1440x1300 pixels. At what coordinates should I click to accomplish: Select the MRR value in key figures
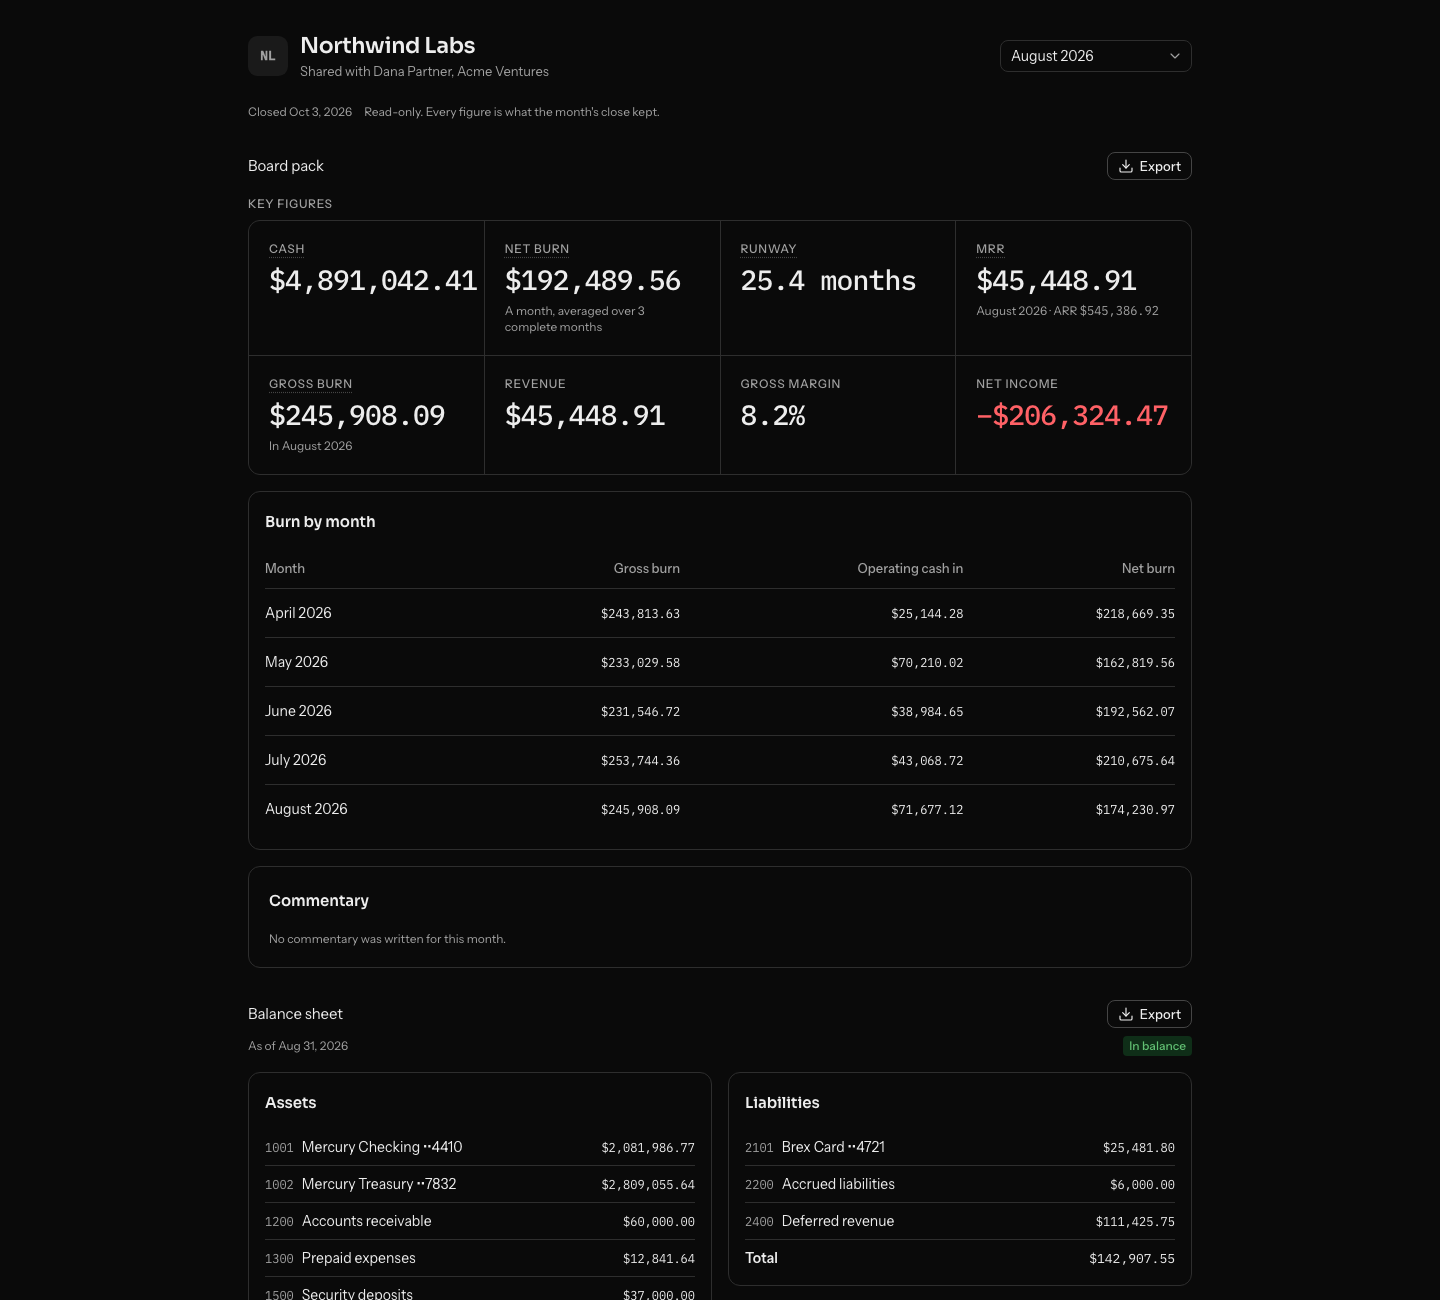pos(1056,281)
